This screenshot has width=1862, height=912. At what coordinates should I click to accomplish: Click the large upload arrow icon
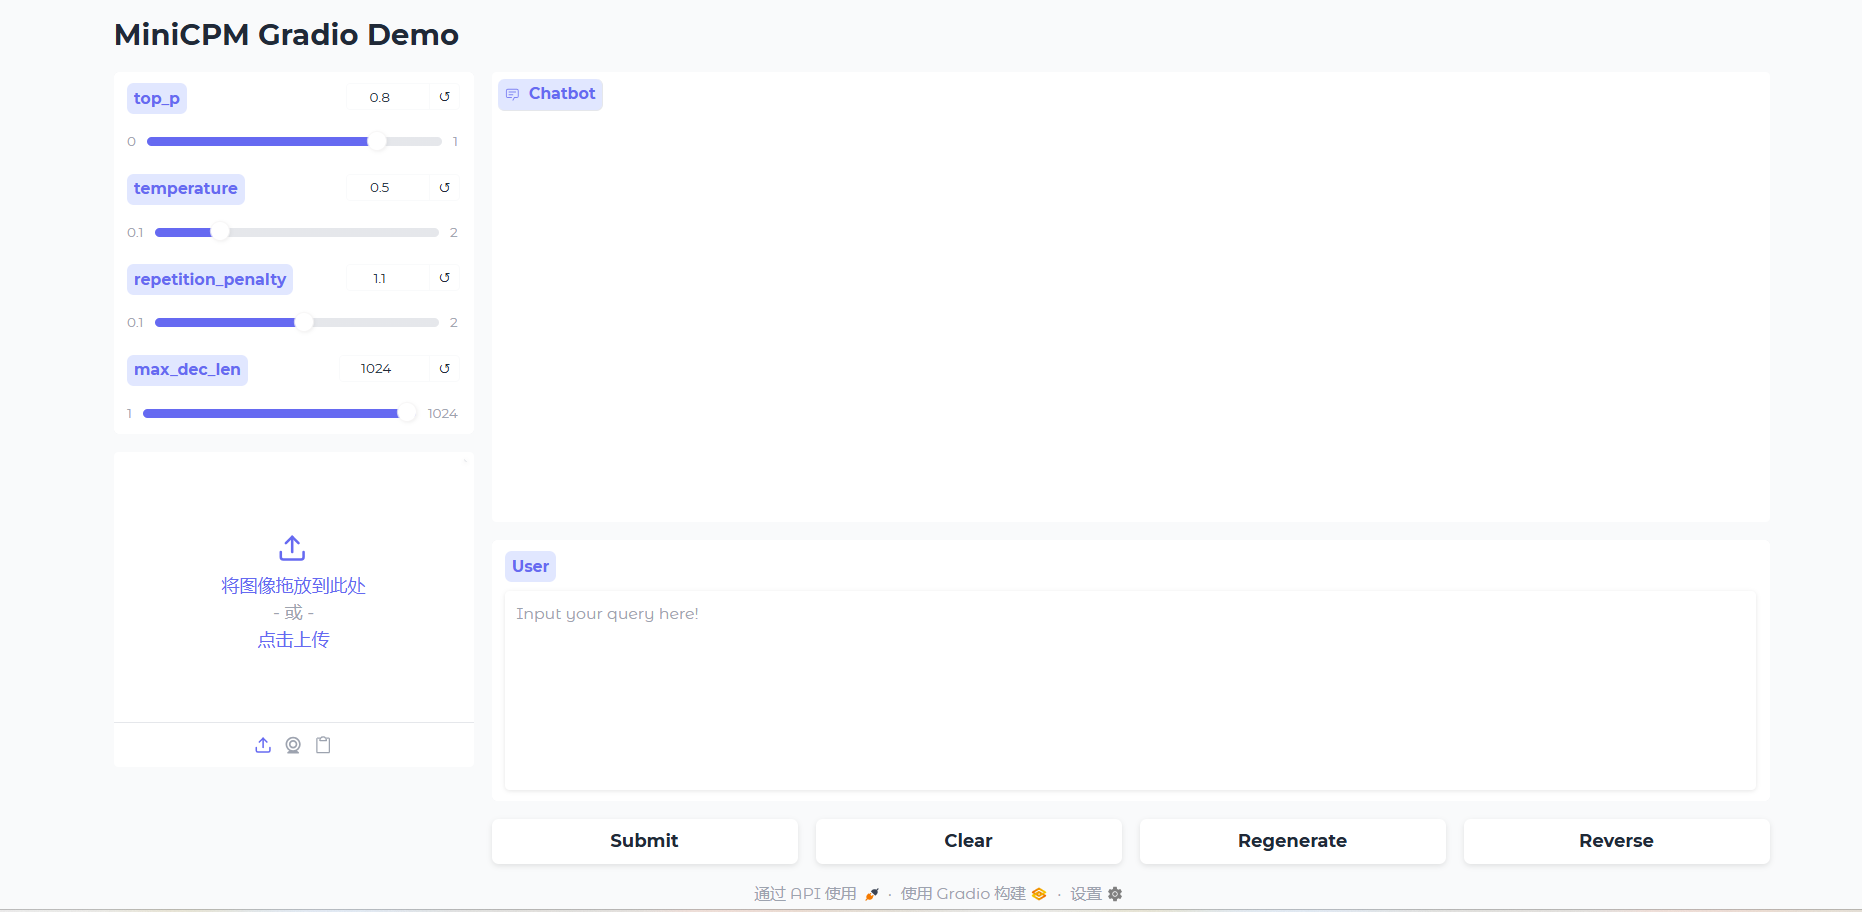[x=292, y=548]
